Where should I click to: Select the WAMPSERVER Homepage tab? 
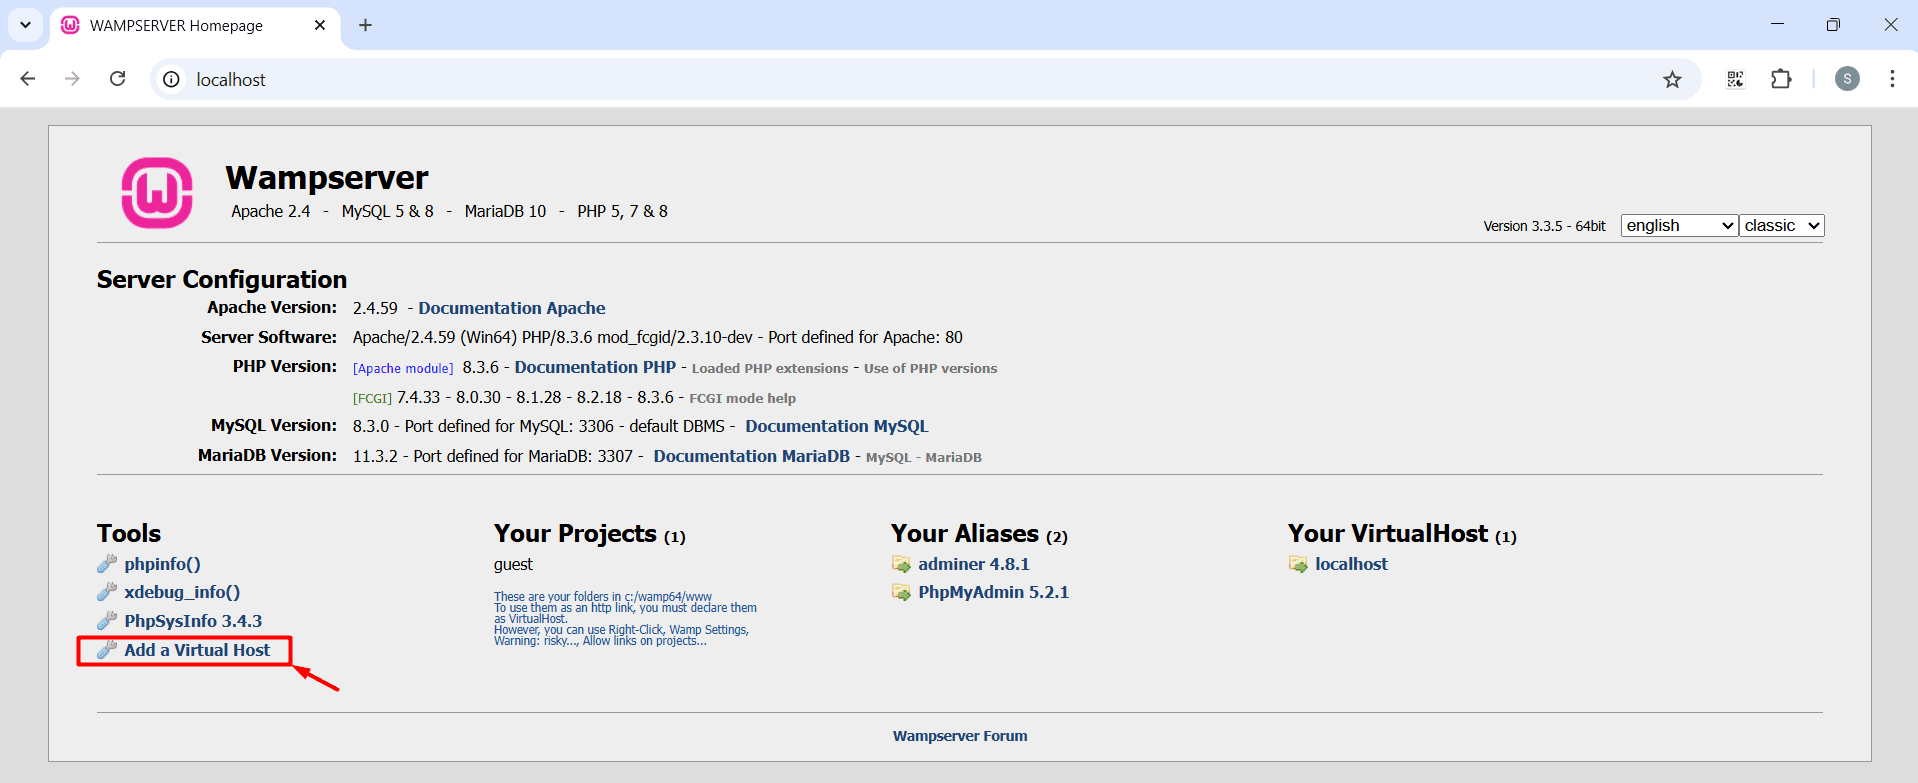click(x=177, y=26)
